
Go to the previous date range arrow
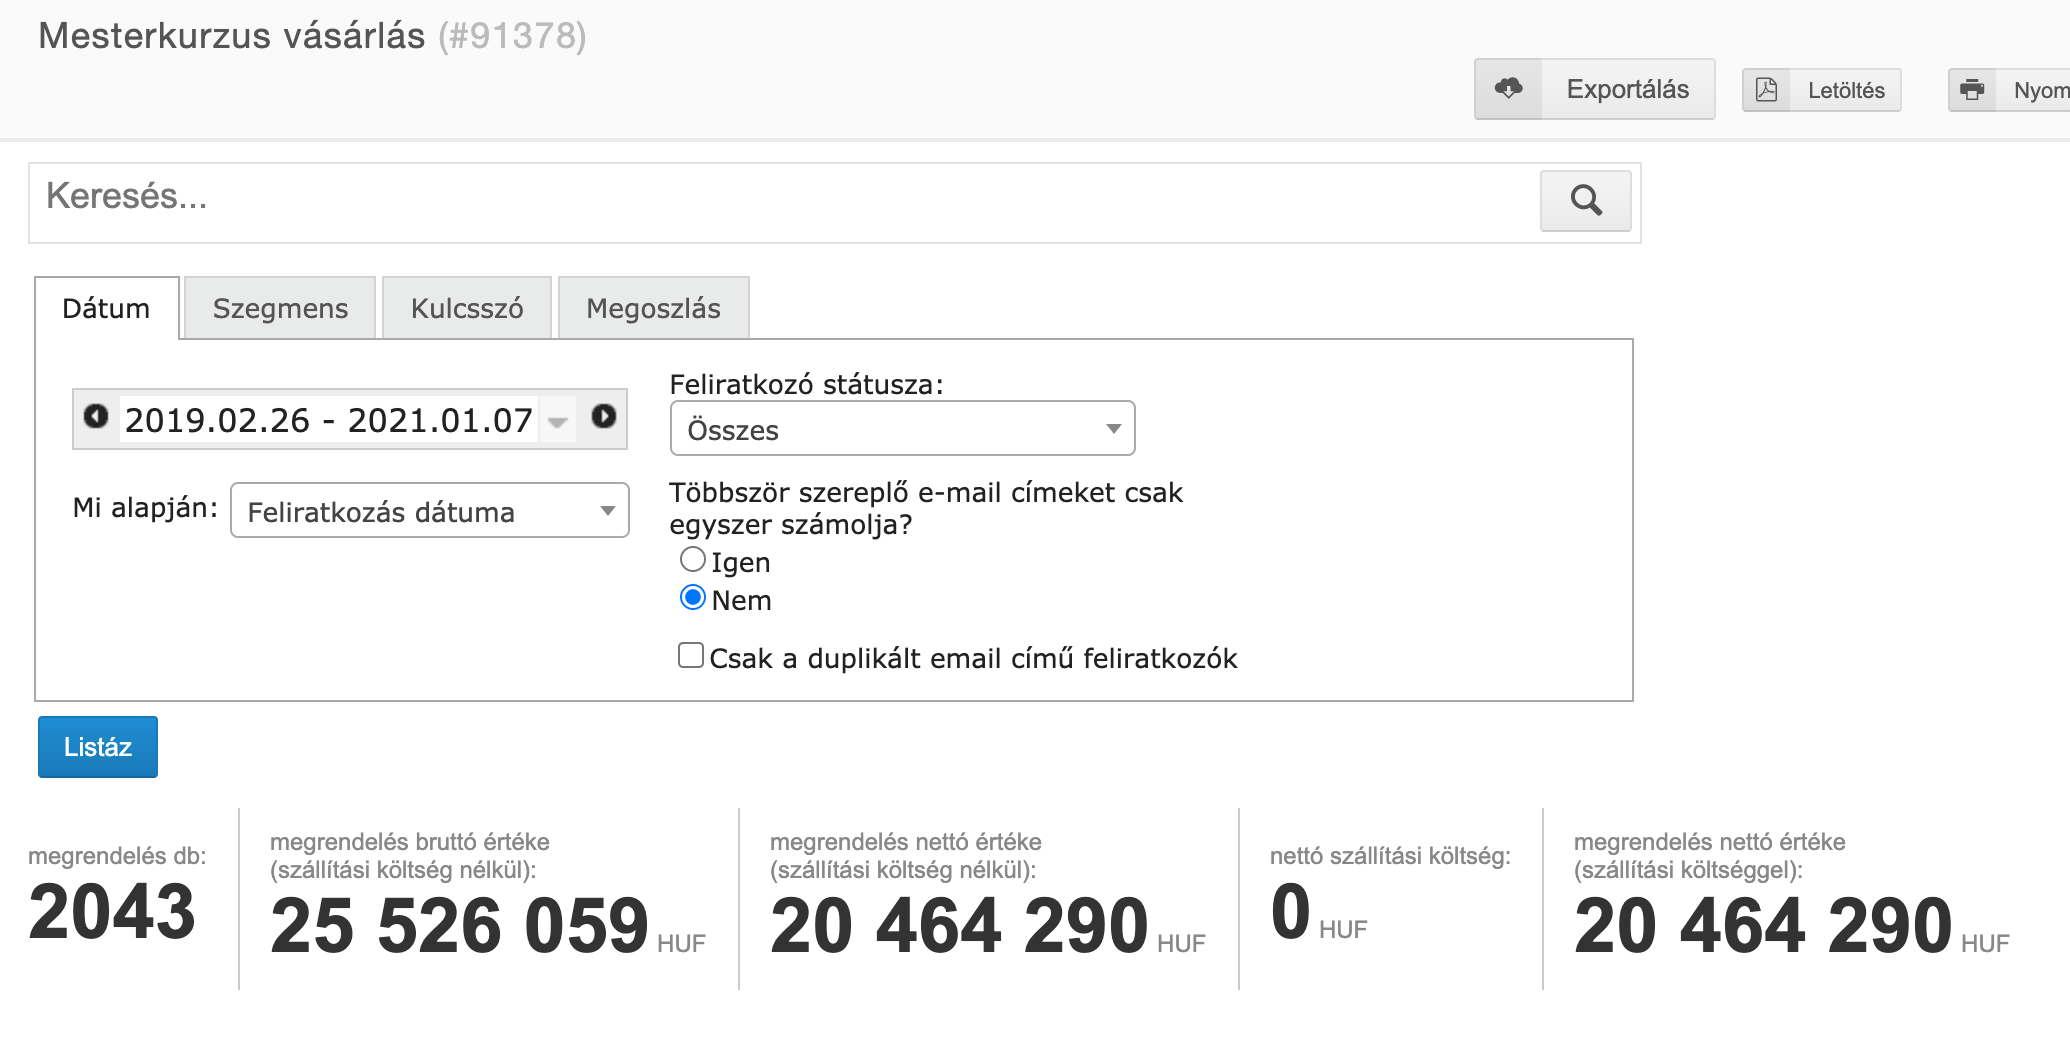(96, 416)
